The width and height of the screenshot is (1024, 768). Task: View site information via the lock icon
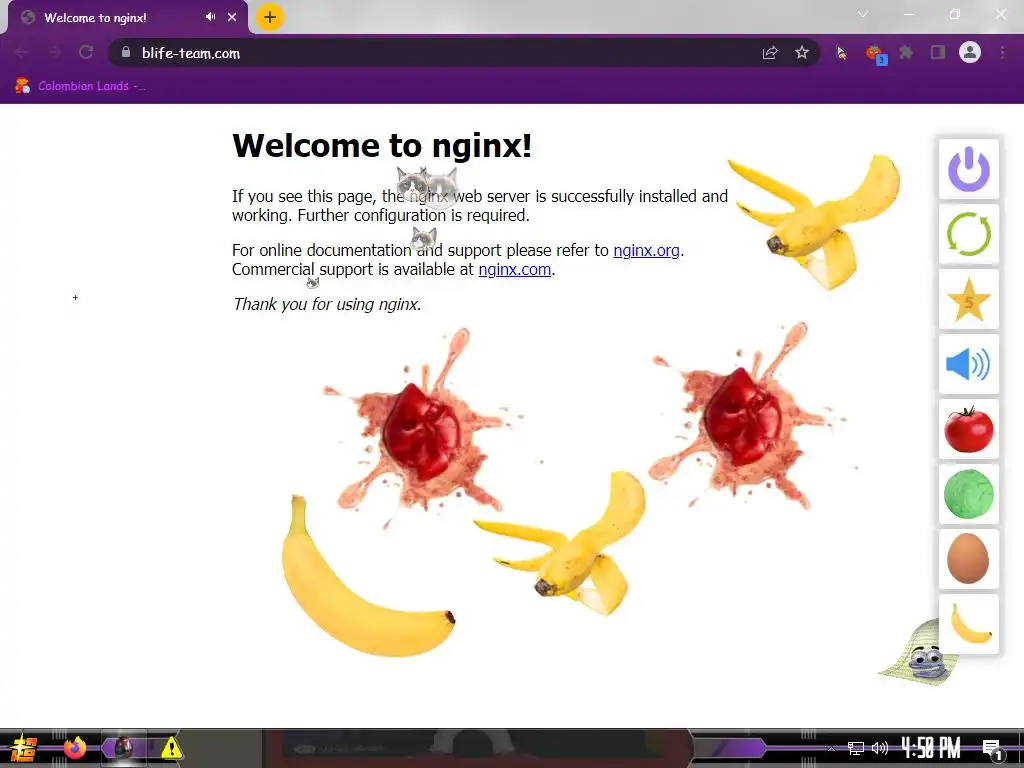tap(126, 52)
